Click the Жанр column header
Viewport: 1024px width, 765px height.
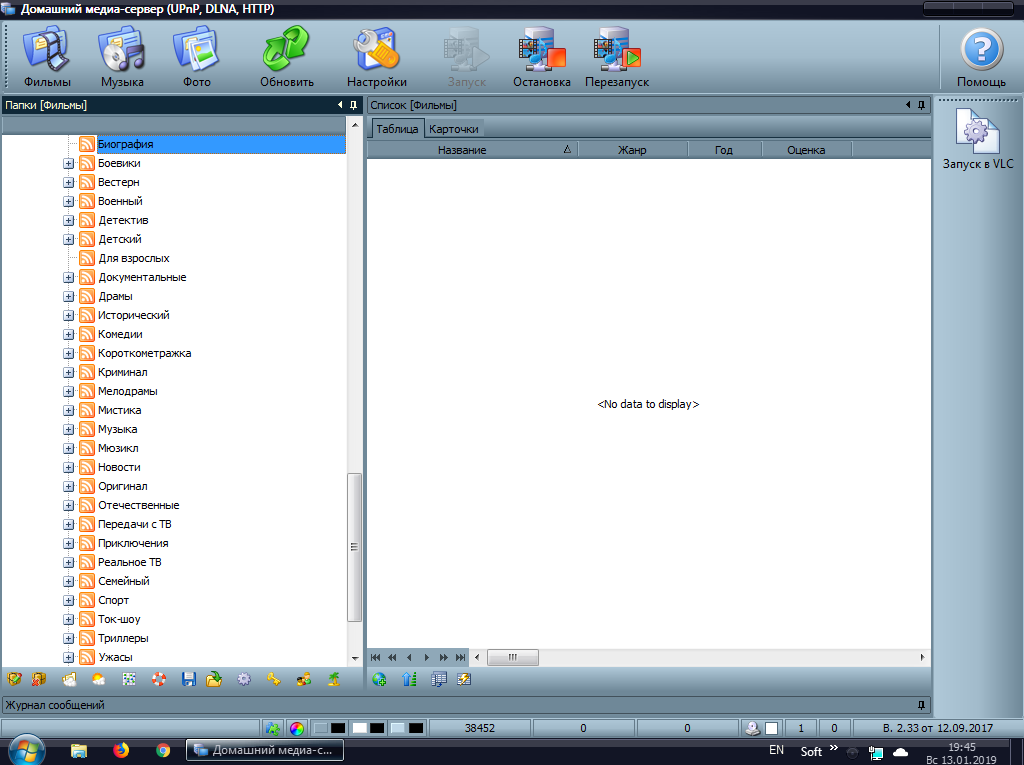pos(632,150)
